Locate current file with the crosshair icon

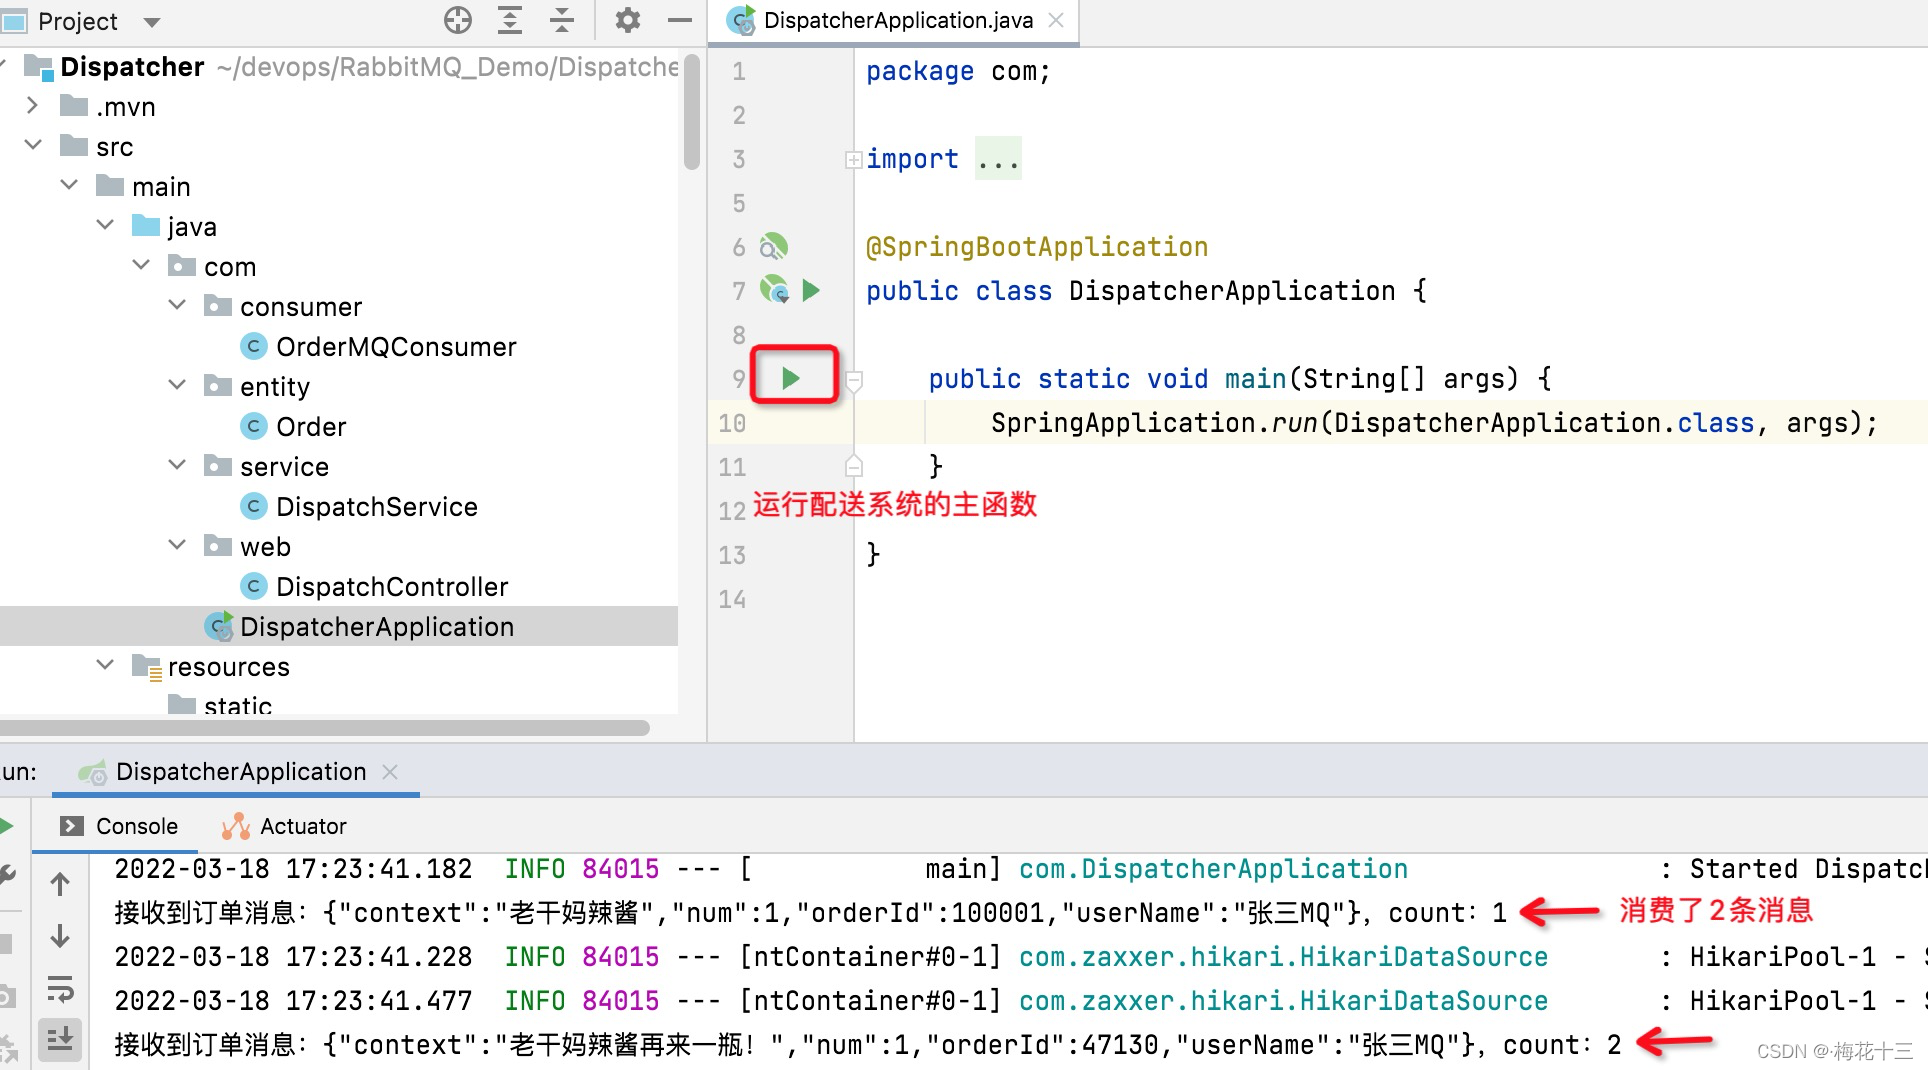(x=457, y=20)
